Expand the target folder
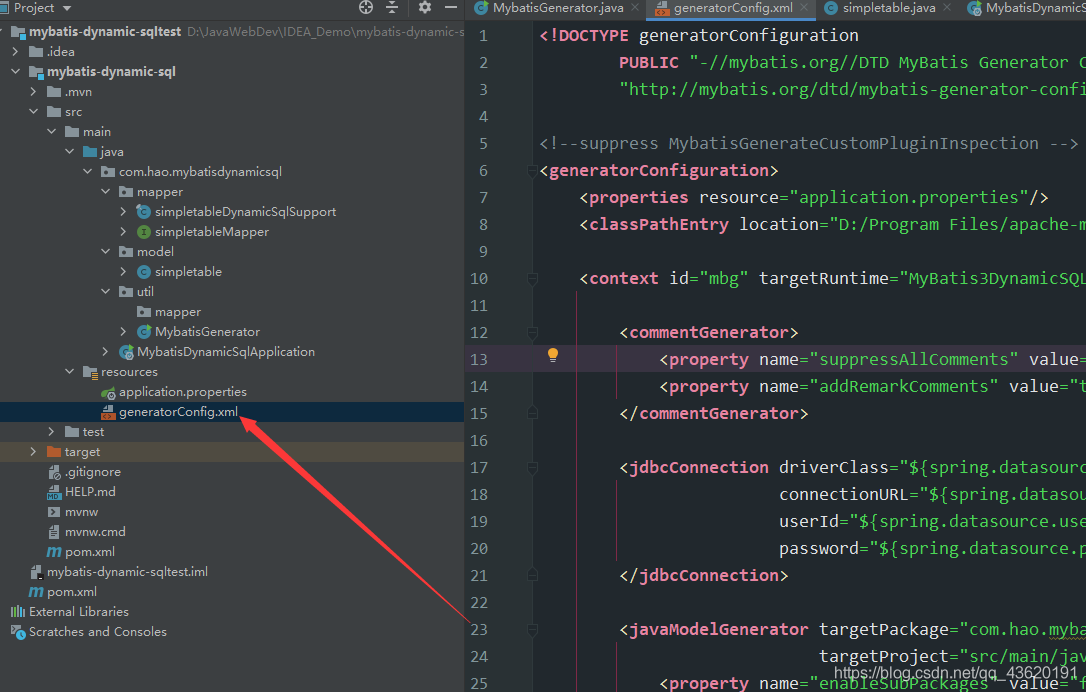 pyautogui.click(x=33, y=452)
